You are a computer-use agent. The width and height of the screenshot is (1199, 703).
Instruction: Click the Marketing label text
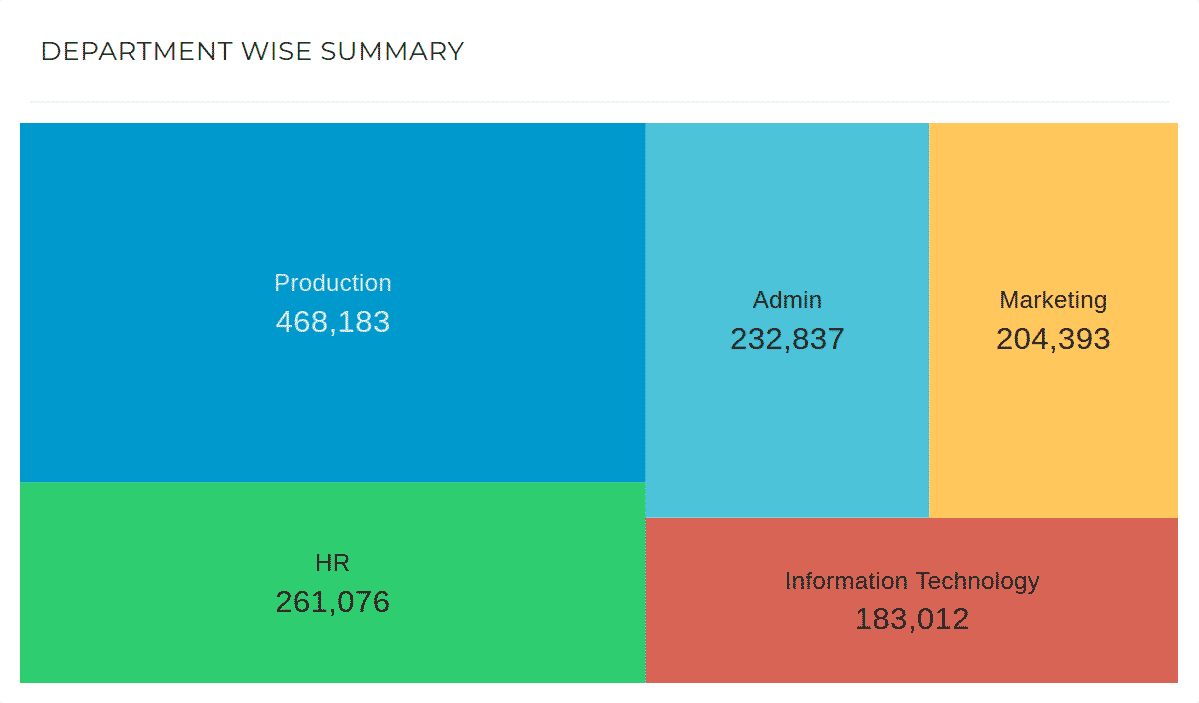(x=1053, y=300)
